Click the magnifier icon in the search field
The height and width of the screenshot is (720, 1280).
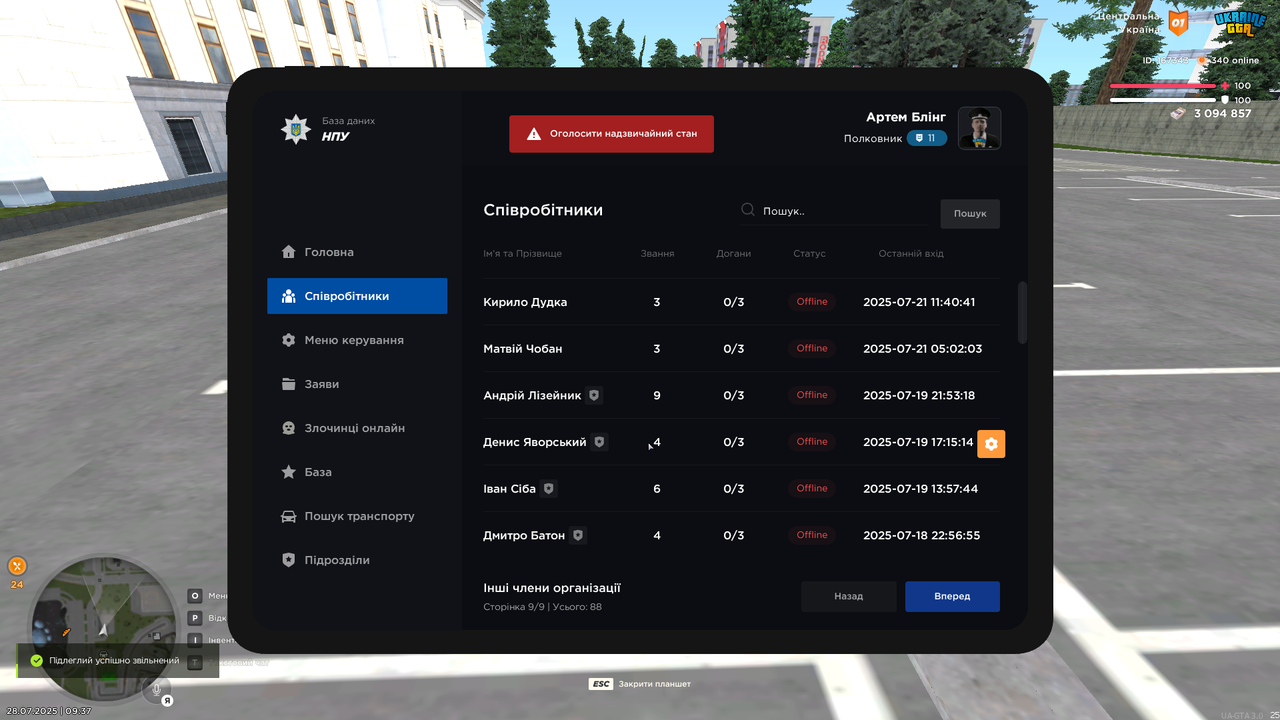coord(748,210)
